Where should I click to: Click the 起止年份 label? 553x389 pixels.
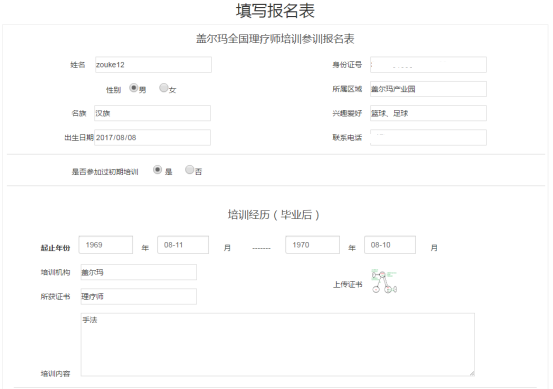(55, 248)
